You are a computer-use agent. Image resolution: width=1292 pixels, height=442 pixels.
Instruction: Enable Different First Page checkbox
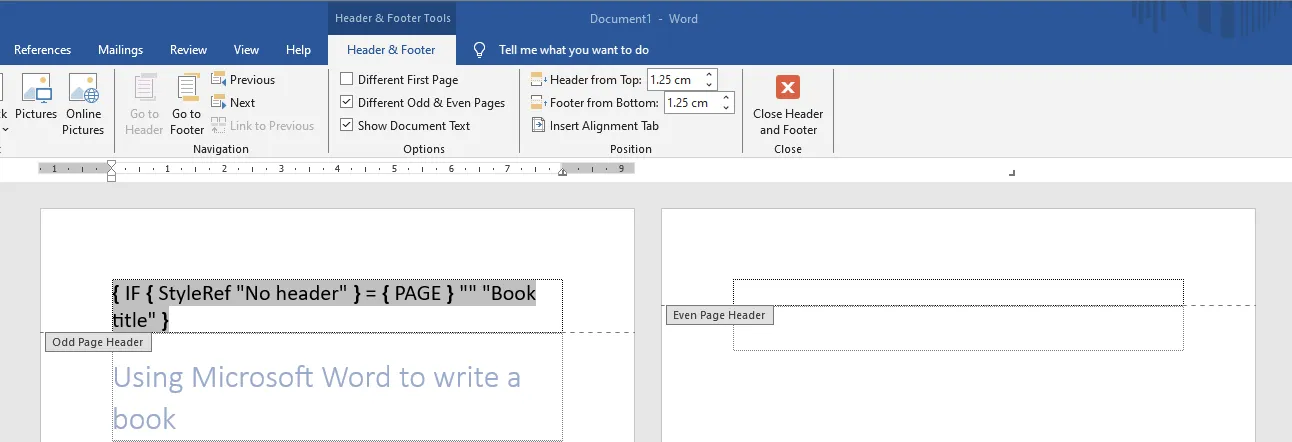(x=347, y=80)
